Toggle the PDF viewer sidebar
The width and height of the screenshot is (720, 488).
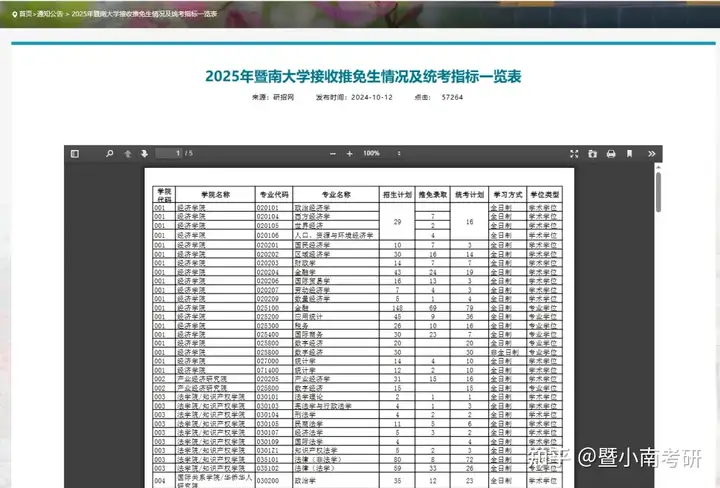coord(75,154)
